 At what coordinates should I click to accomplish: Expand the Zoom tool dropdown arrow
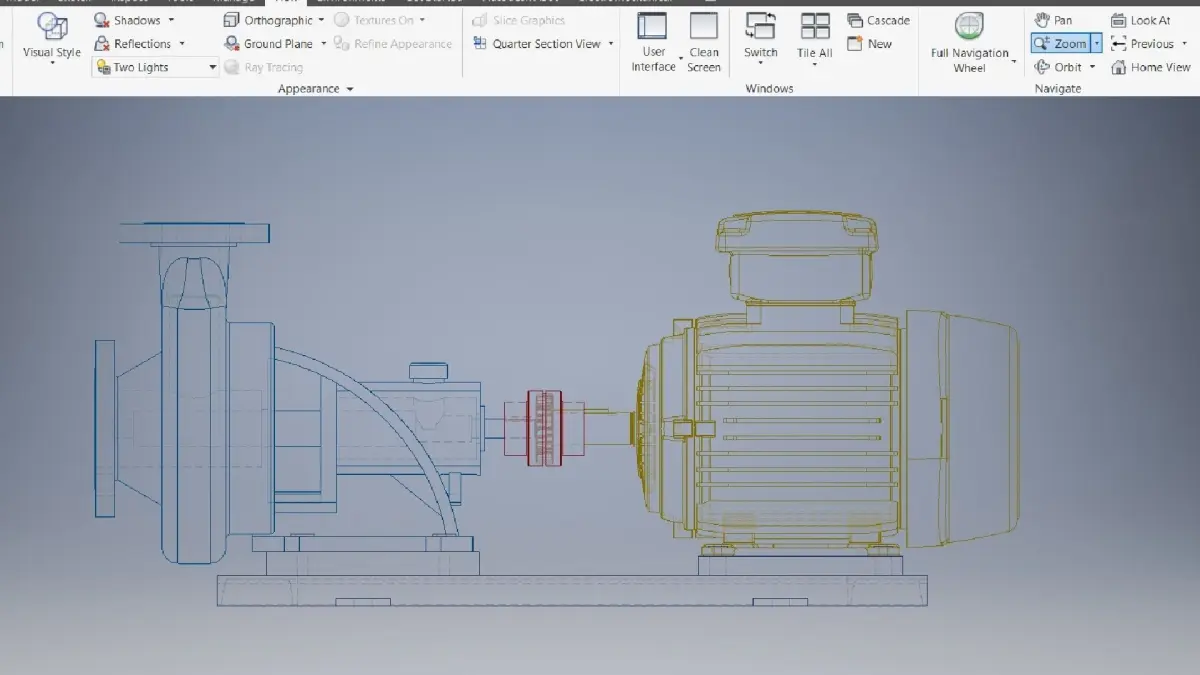pos(1097,44)
